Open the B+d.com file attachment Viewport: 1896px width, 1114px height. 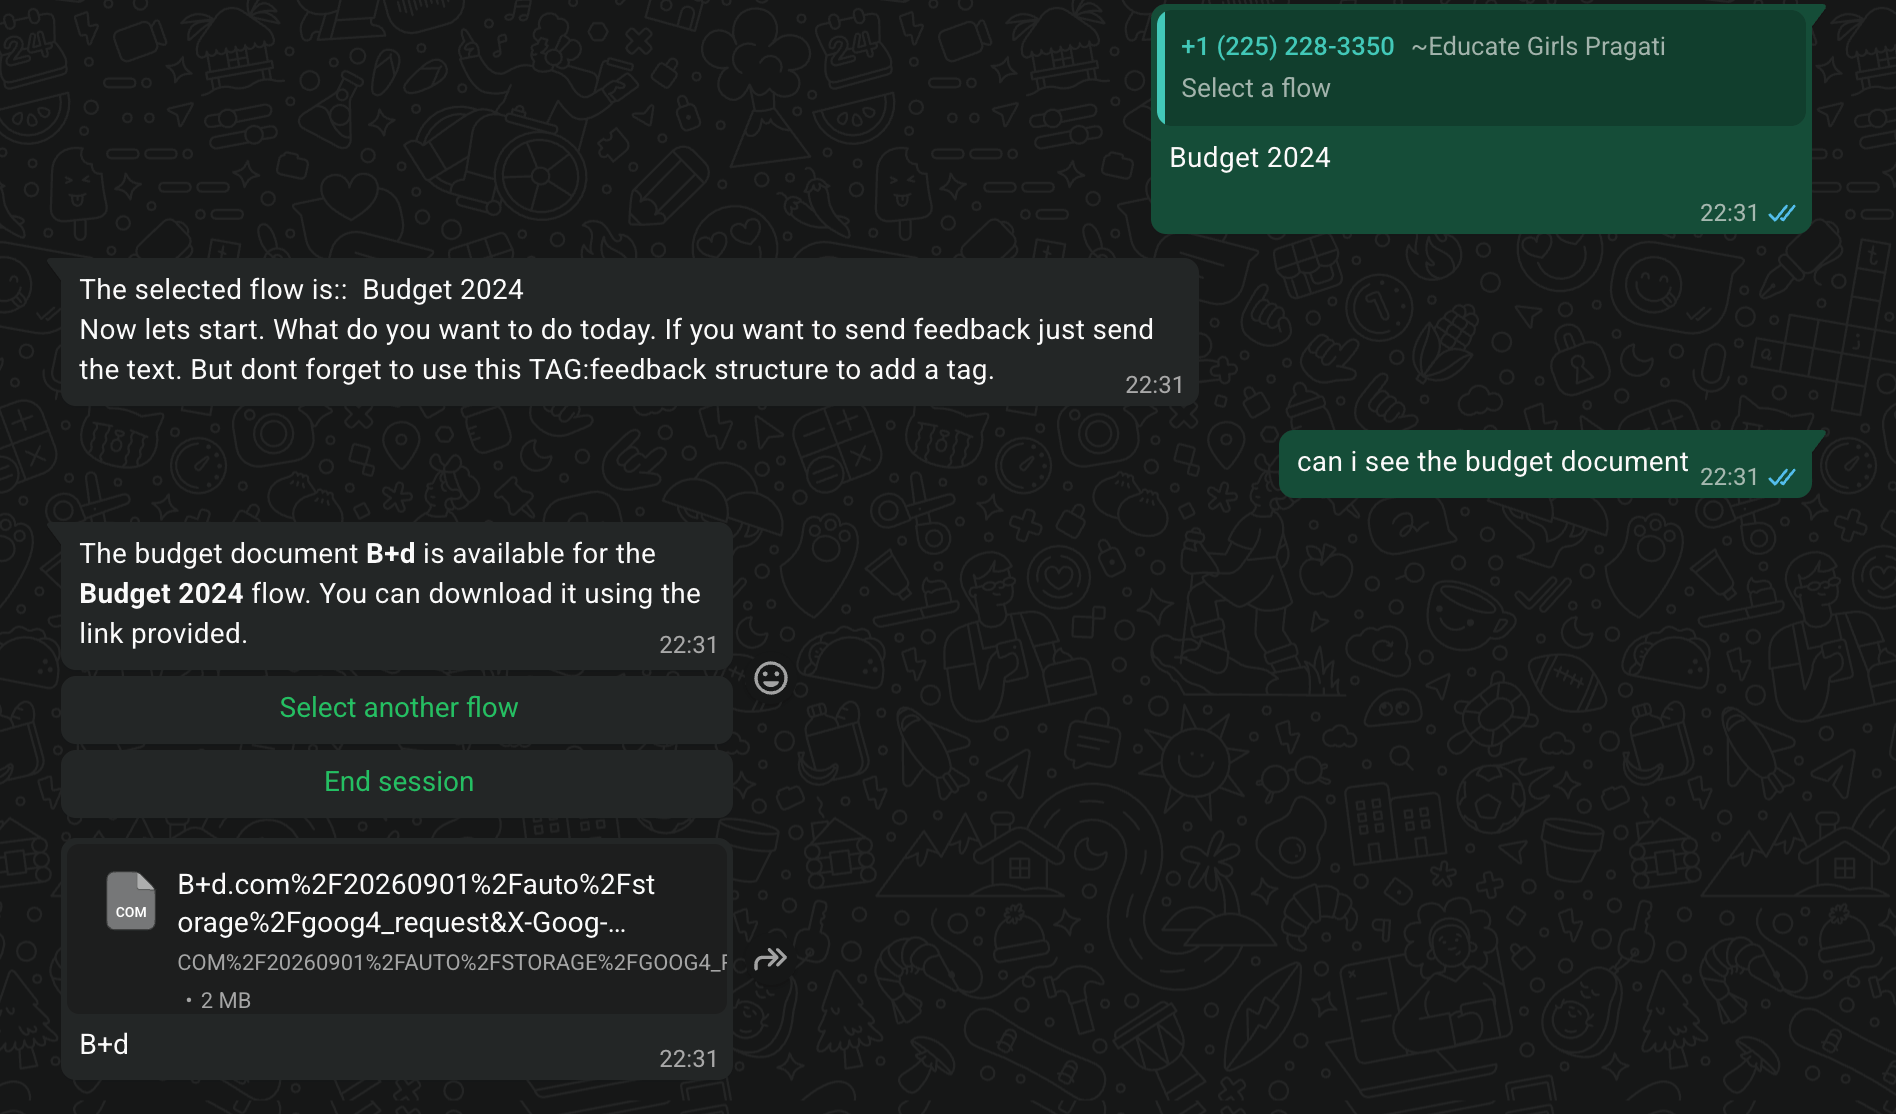(x=398, y=930)
